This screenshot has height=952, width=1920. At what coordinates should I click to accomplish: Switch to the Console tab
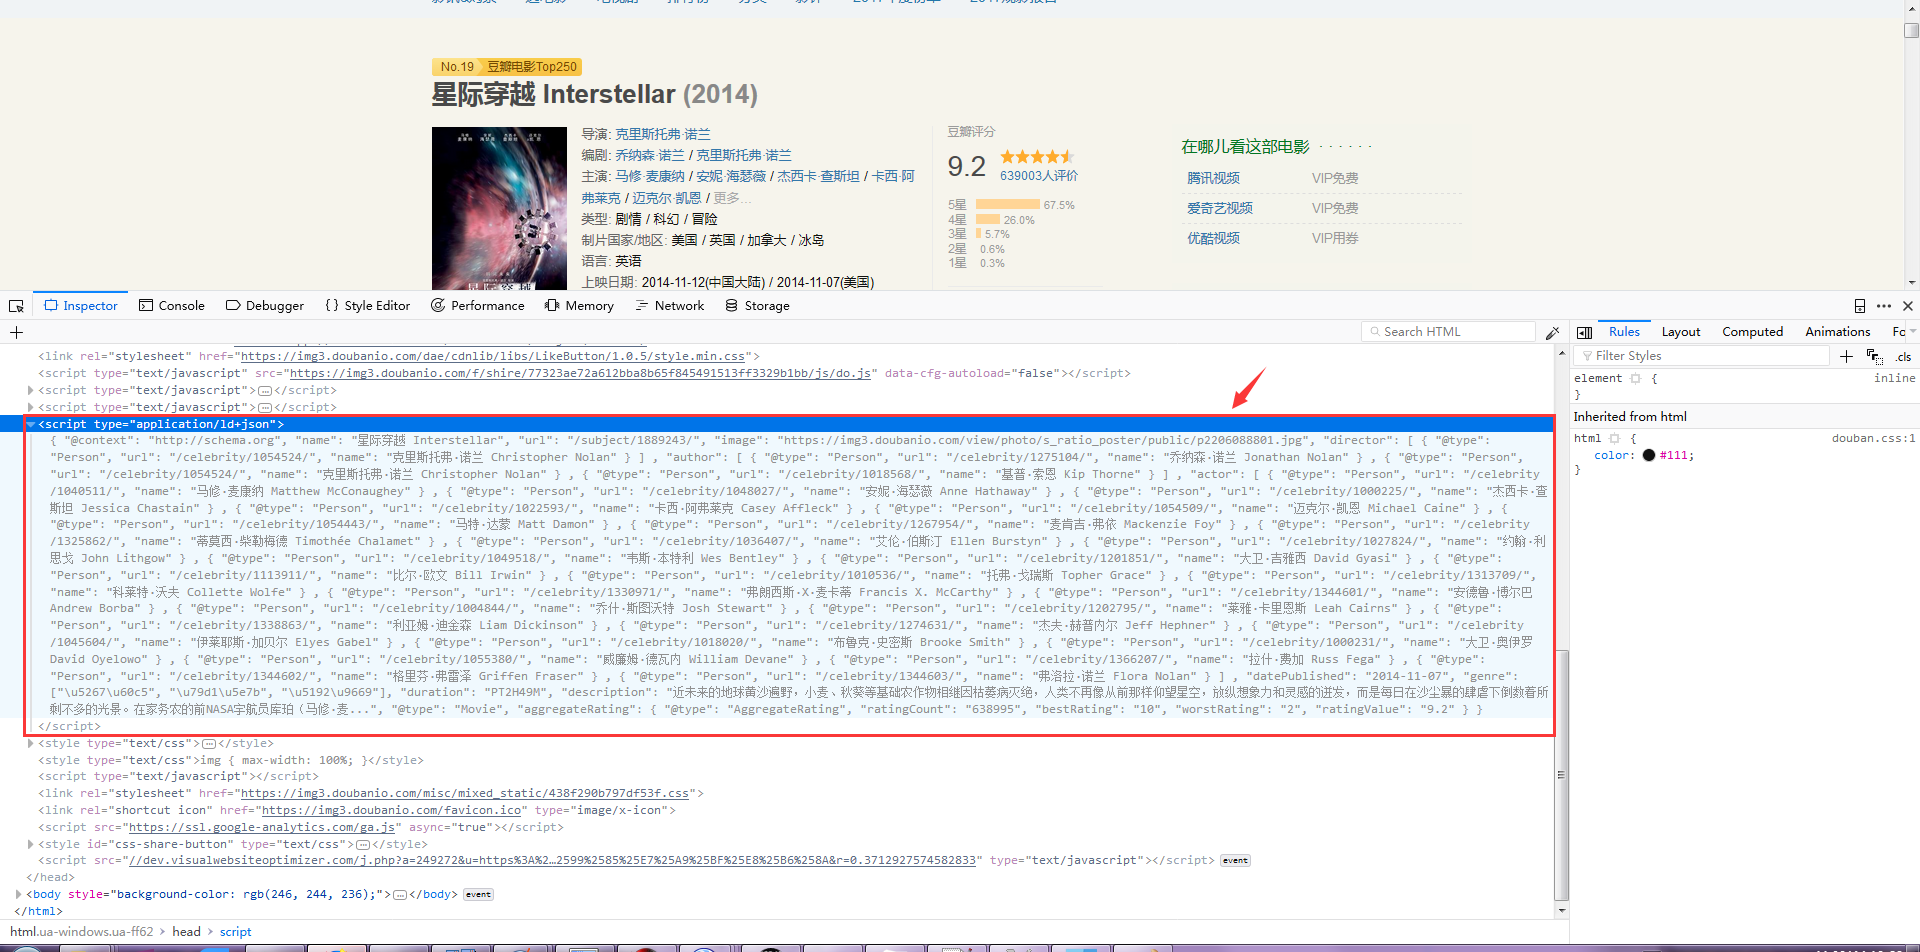tap(171, 306)
